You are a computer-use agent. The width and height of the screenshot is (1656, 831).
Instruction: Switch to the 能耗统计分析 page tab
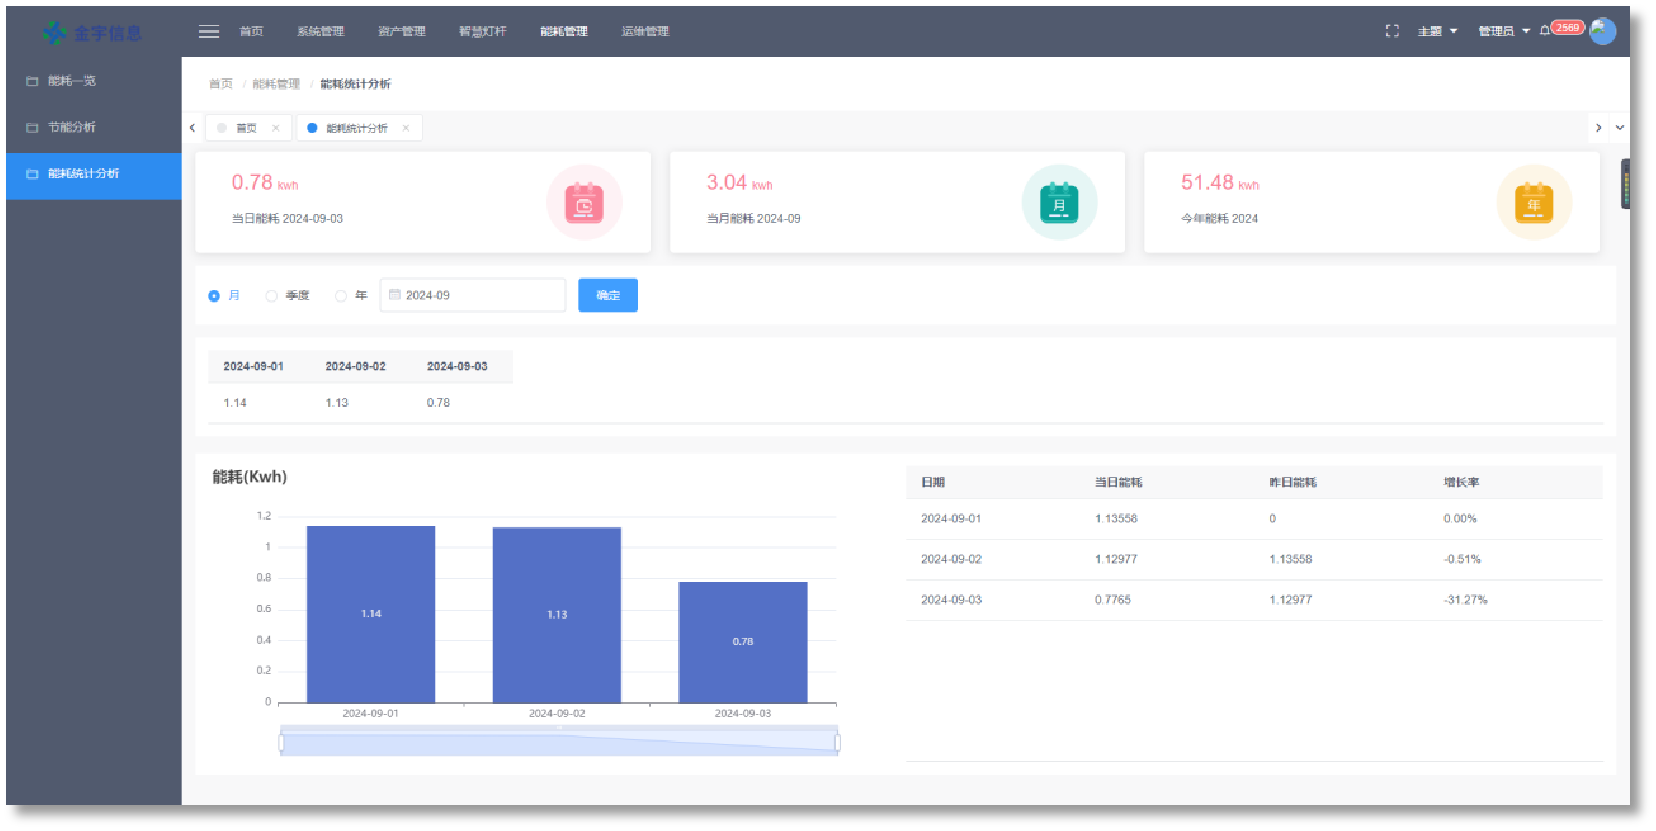tap(359, 128)
